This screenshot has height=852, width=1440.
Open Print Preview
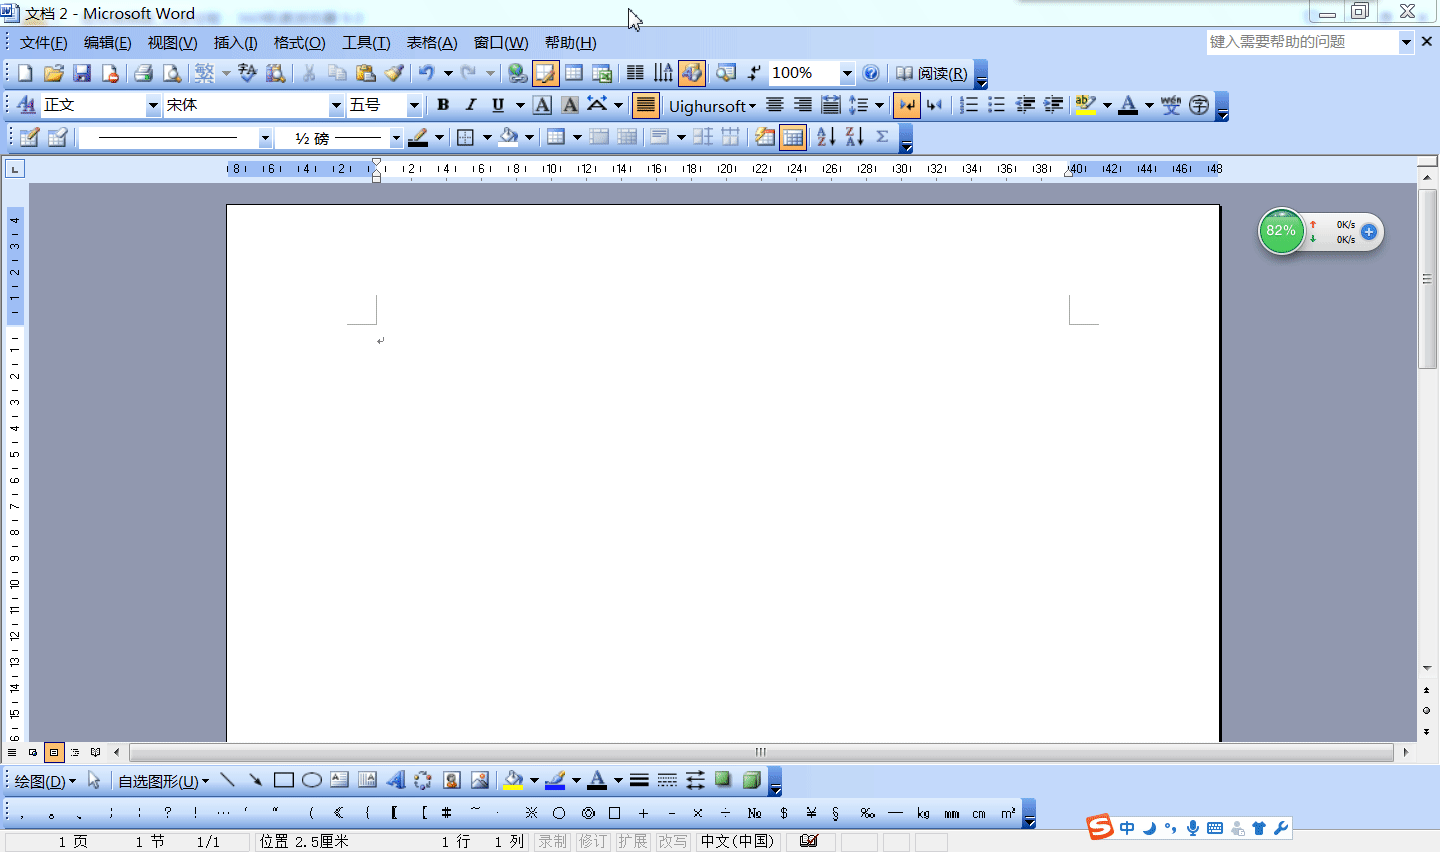point(172,73)
